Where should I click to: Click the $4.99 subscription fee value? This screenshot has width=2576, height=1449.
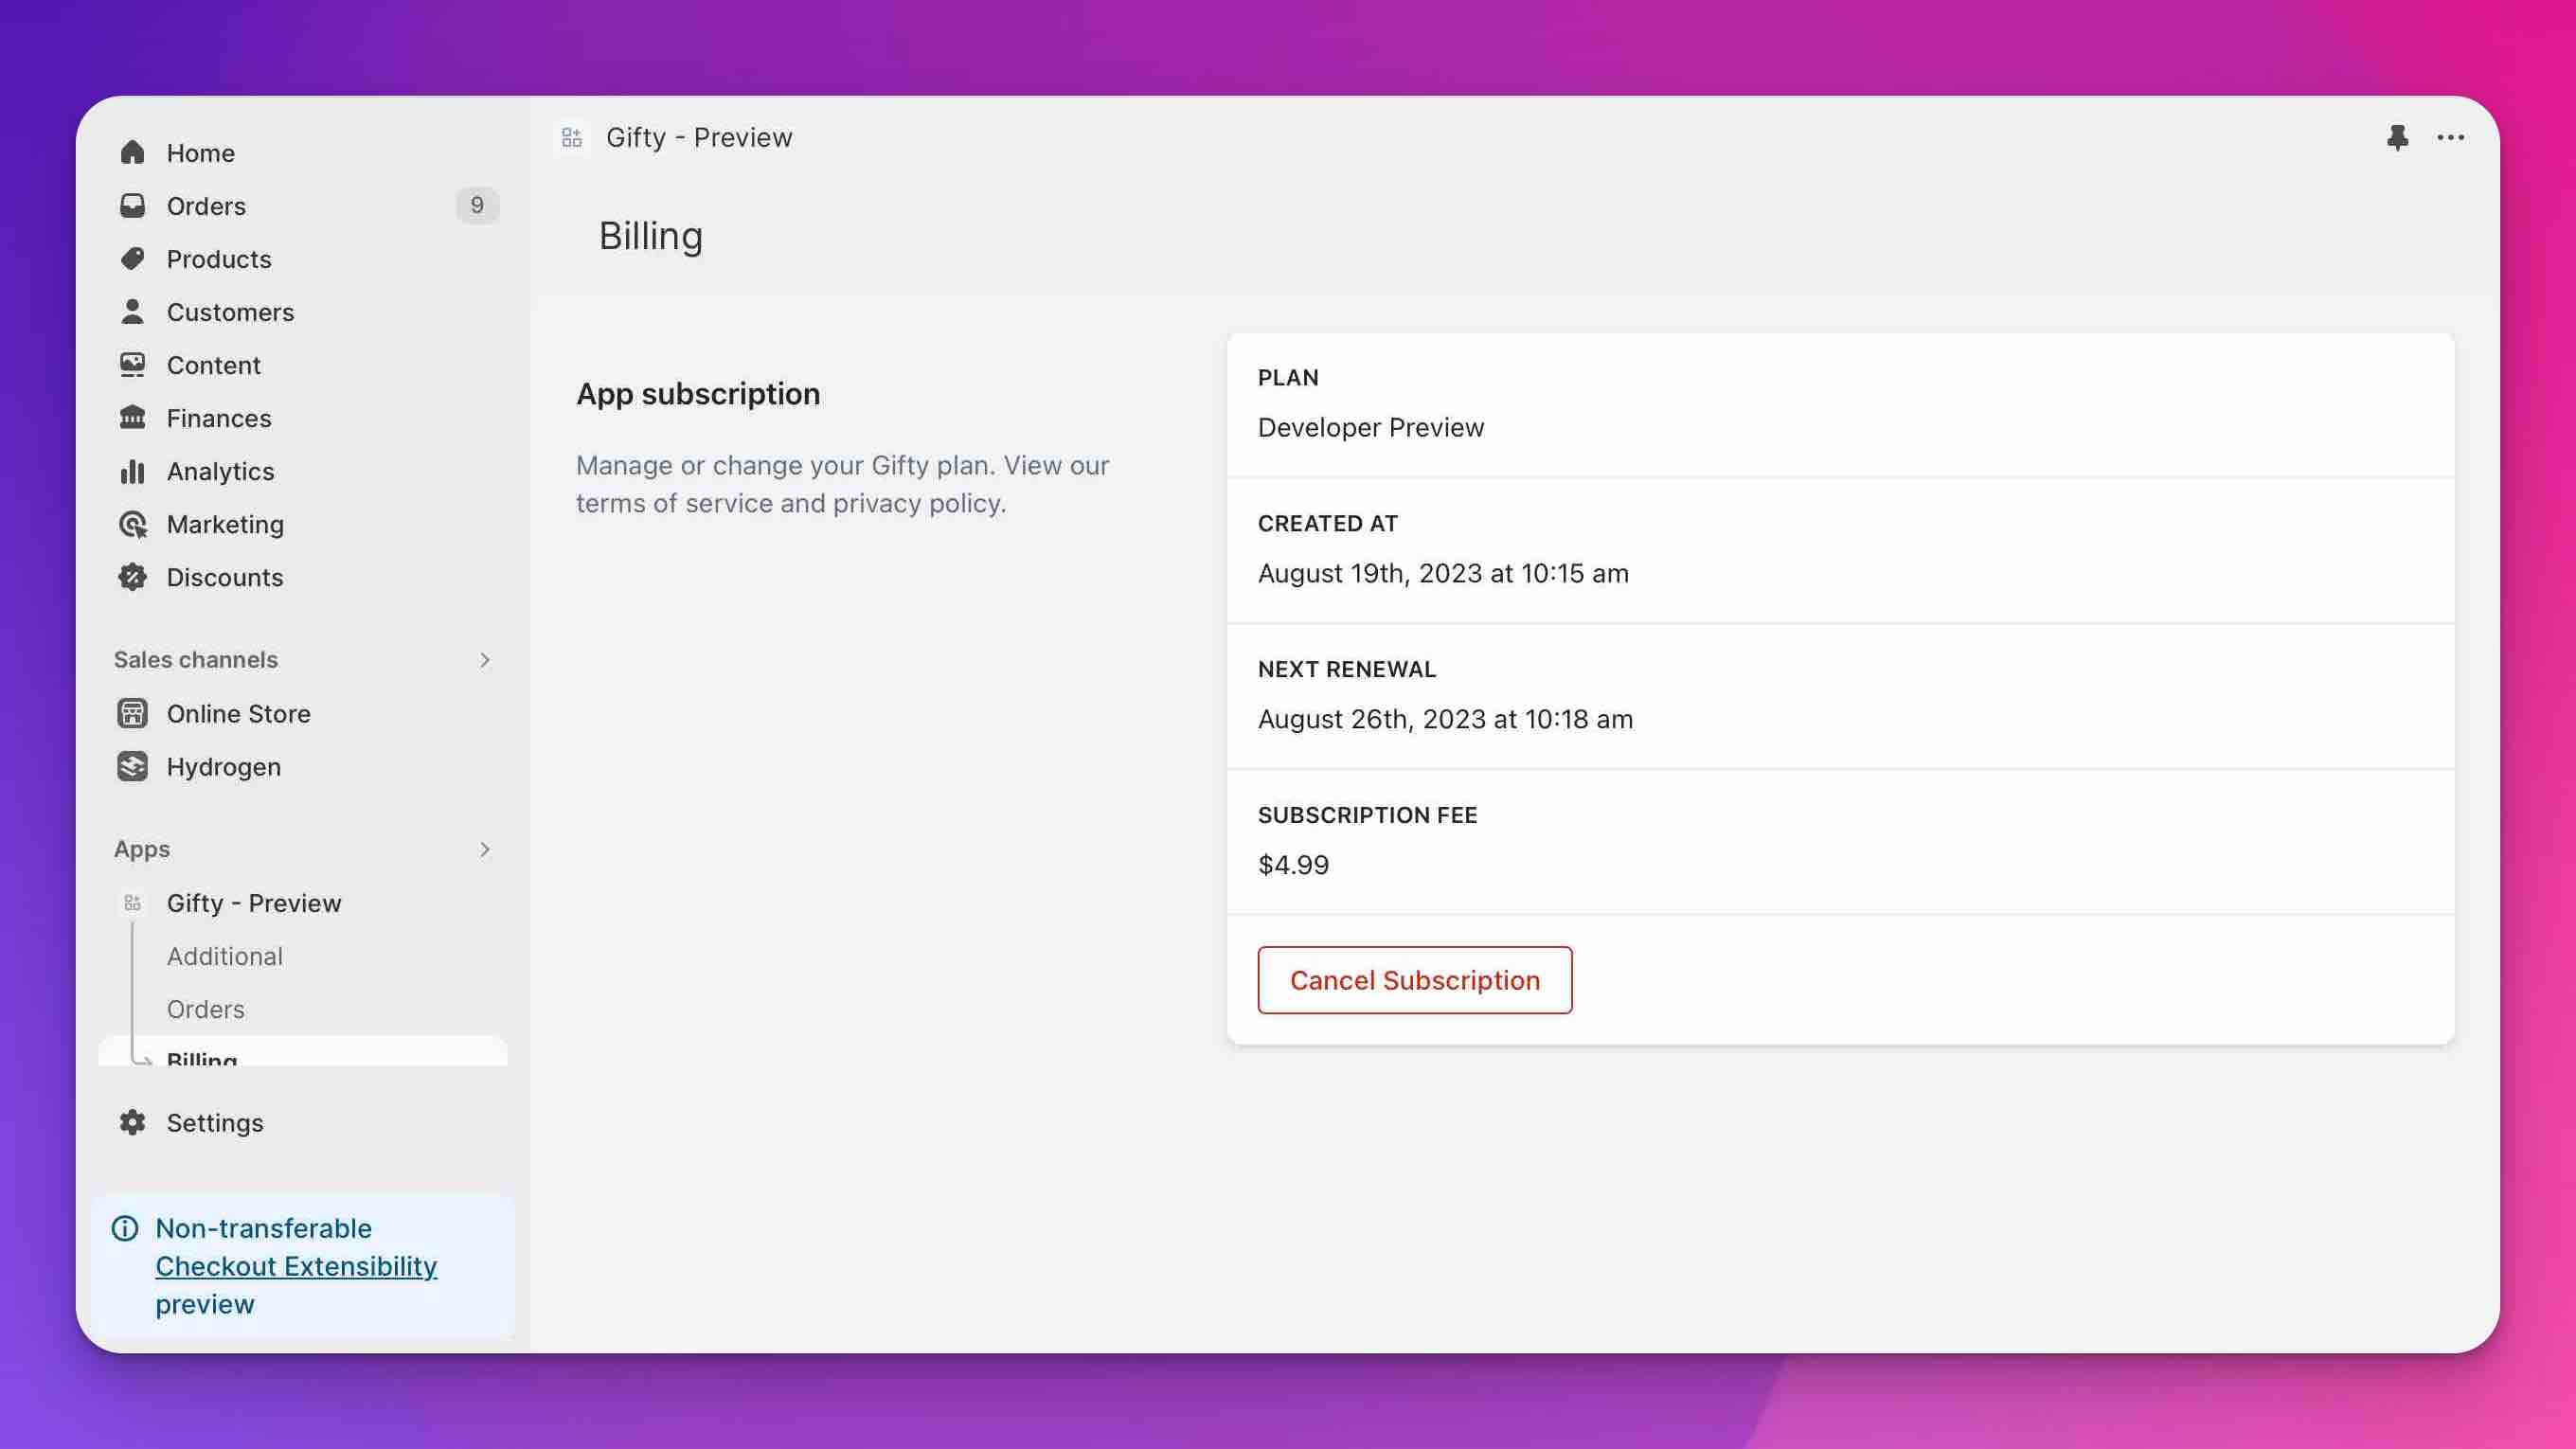(1293, 865)
